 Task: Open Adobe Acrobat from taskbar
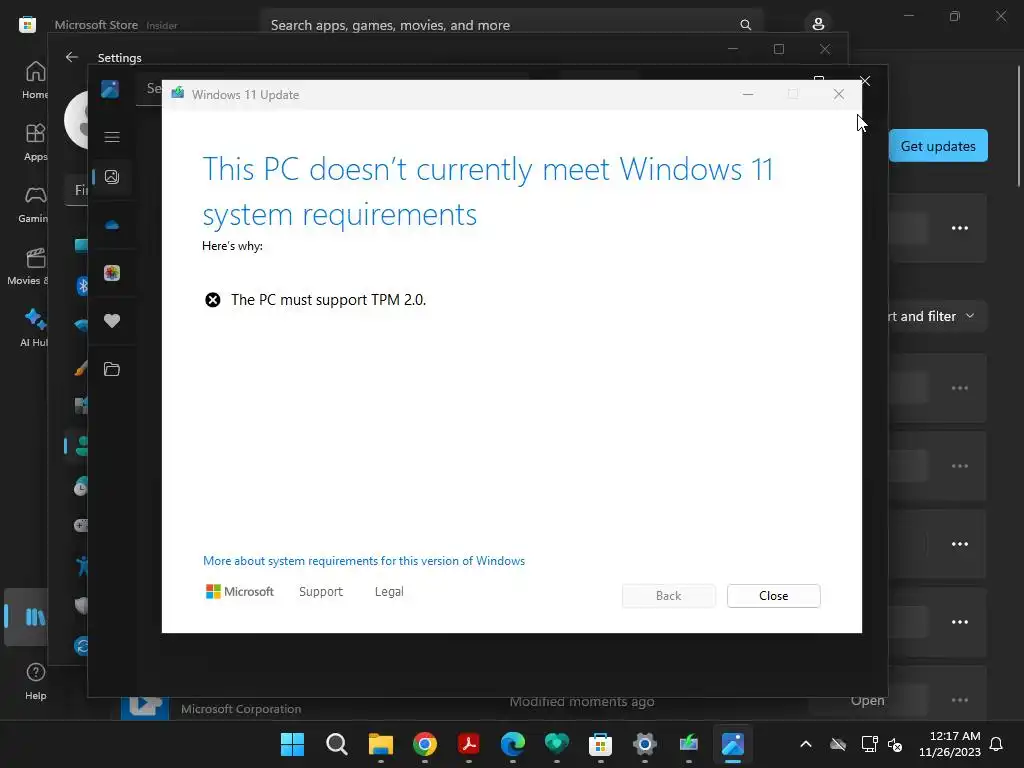468,744
